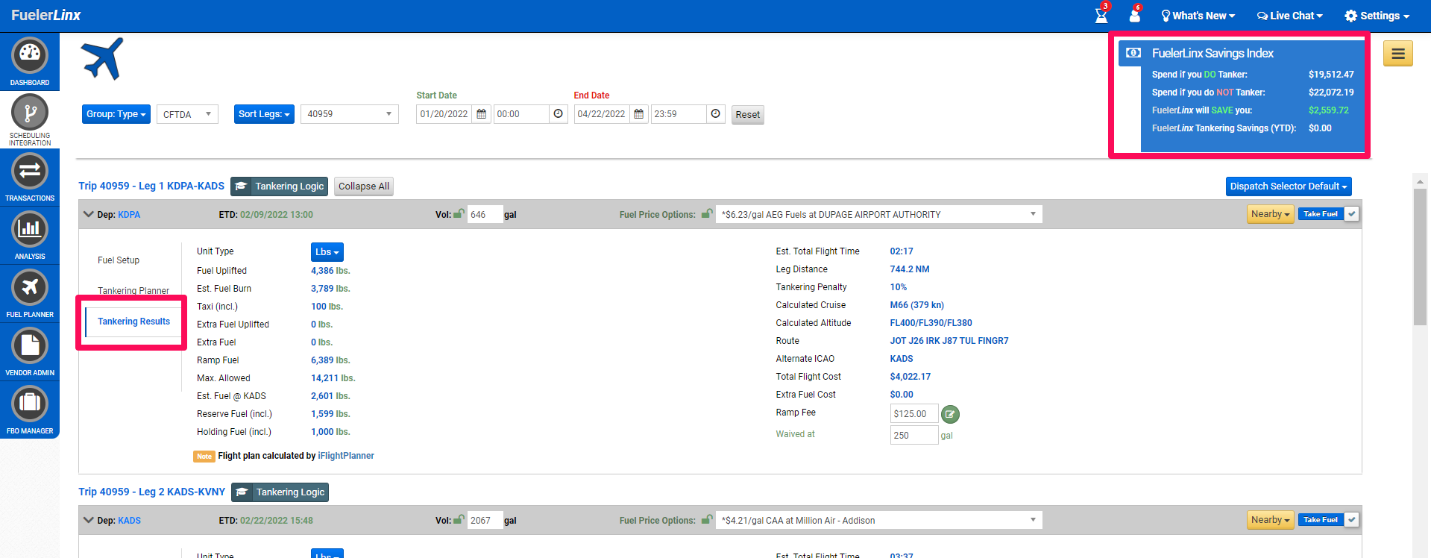1431x558 pixels.
Task: Open the Group: Type dropdown
Action: coord(116,114)
